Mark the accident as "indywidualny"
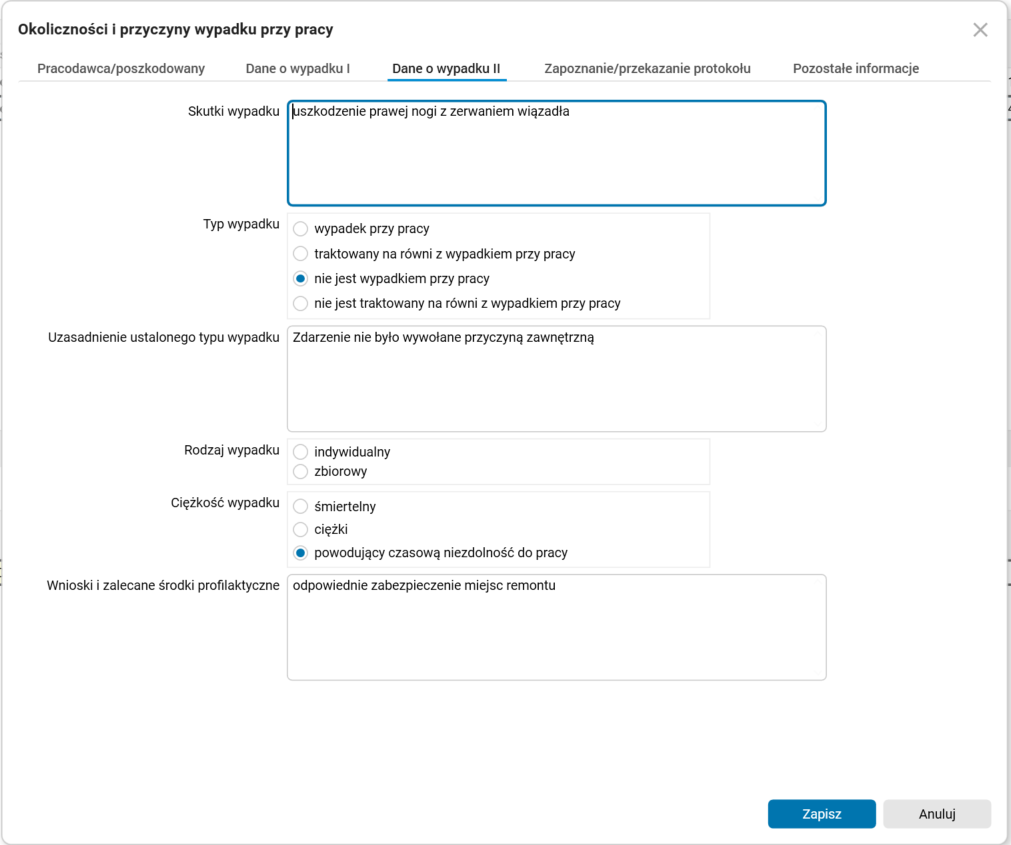Screen dimensions: 1011x845 point(300,451)
